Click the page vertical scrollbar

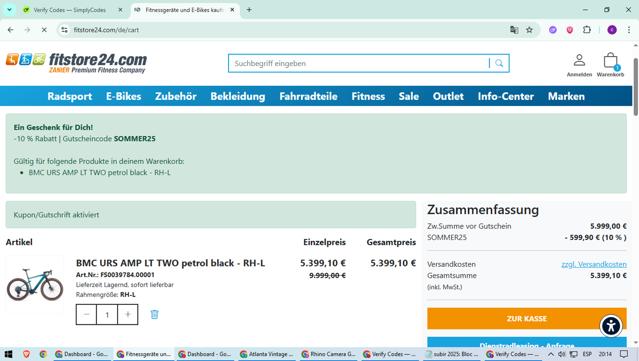(x=635, y=86)
